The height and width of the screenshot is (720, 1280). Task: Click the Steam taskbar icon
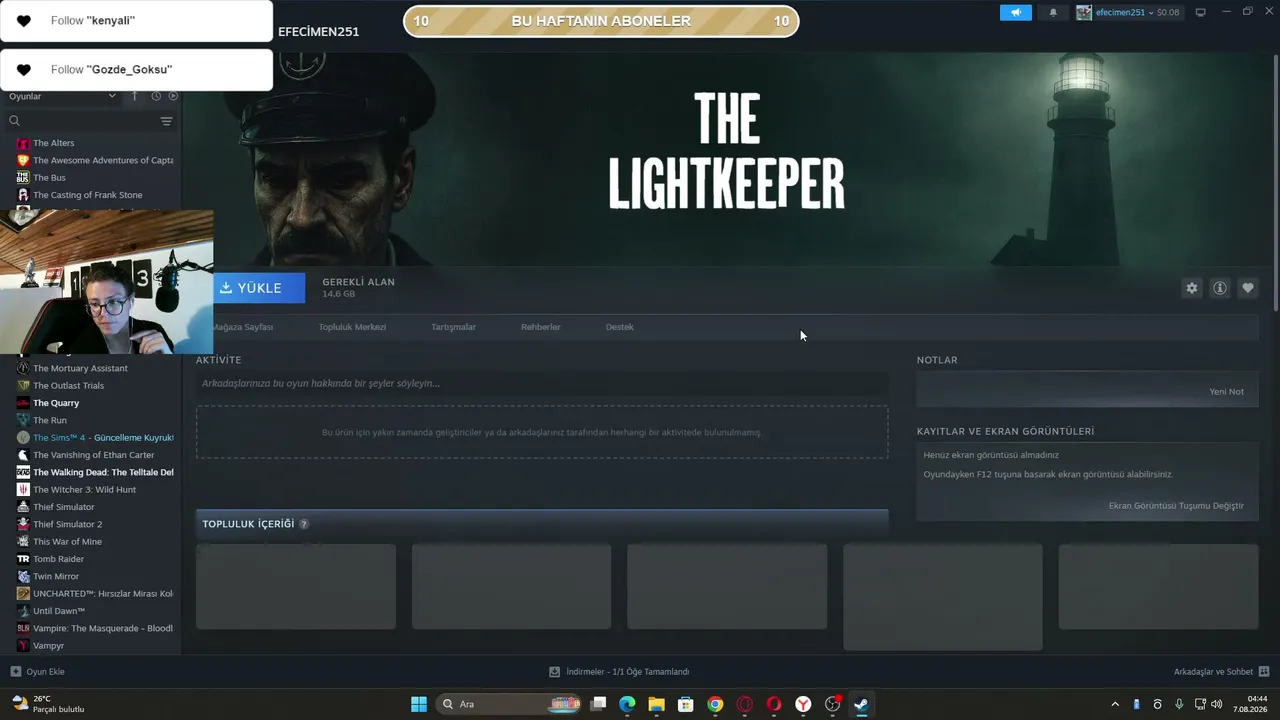(861, 704)
